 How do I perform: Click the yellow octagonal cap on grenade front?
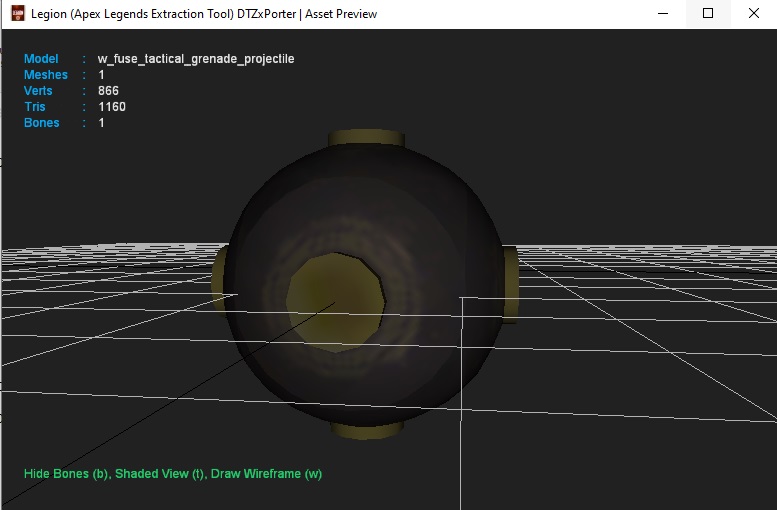coord(335,303)
